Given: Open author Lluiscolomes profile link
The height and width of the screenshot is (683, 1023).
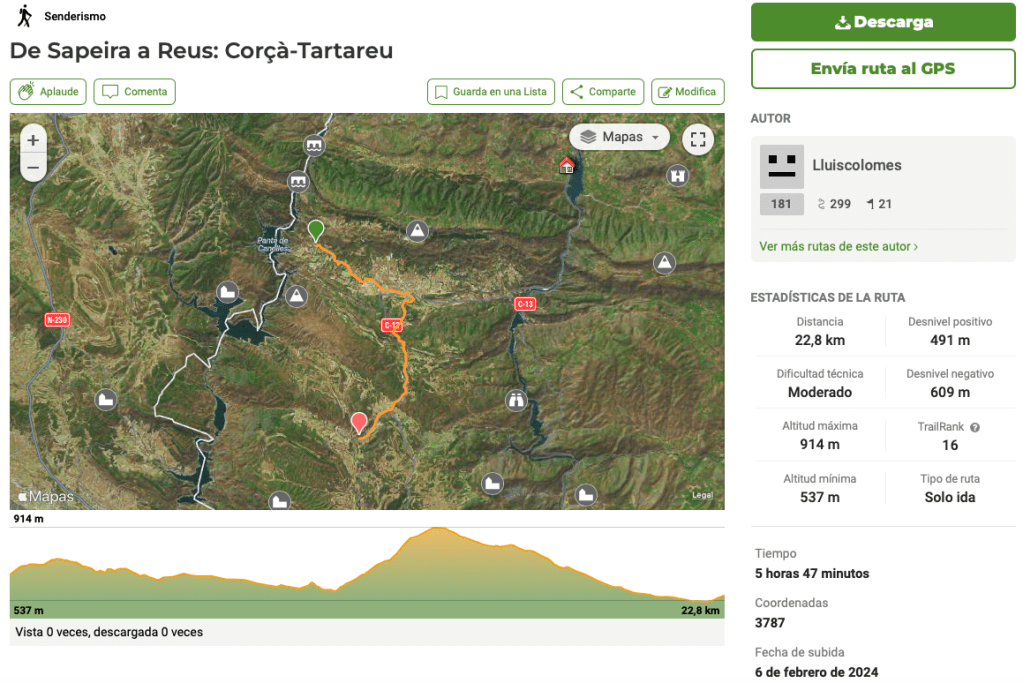Looking at the screenshot, I should (x=858, y=165).
